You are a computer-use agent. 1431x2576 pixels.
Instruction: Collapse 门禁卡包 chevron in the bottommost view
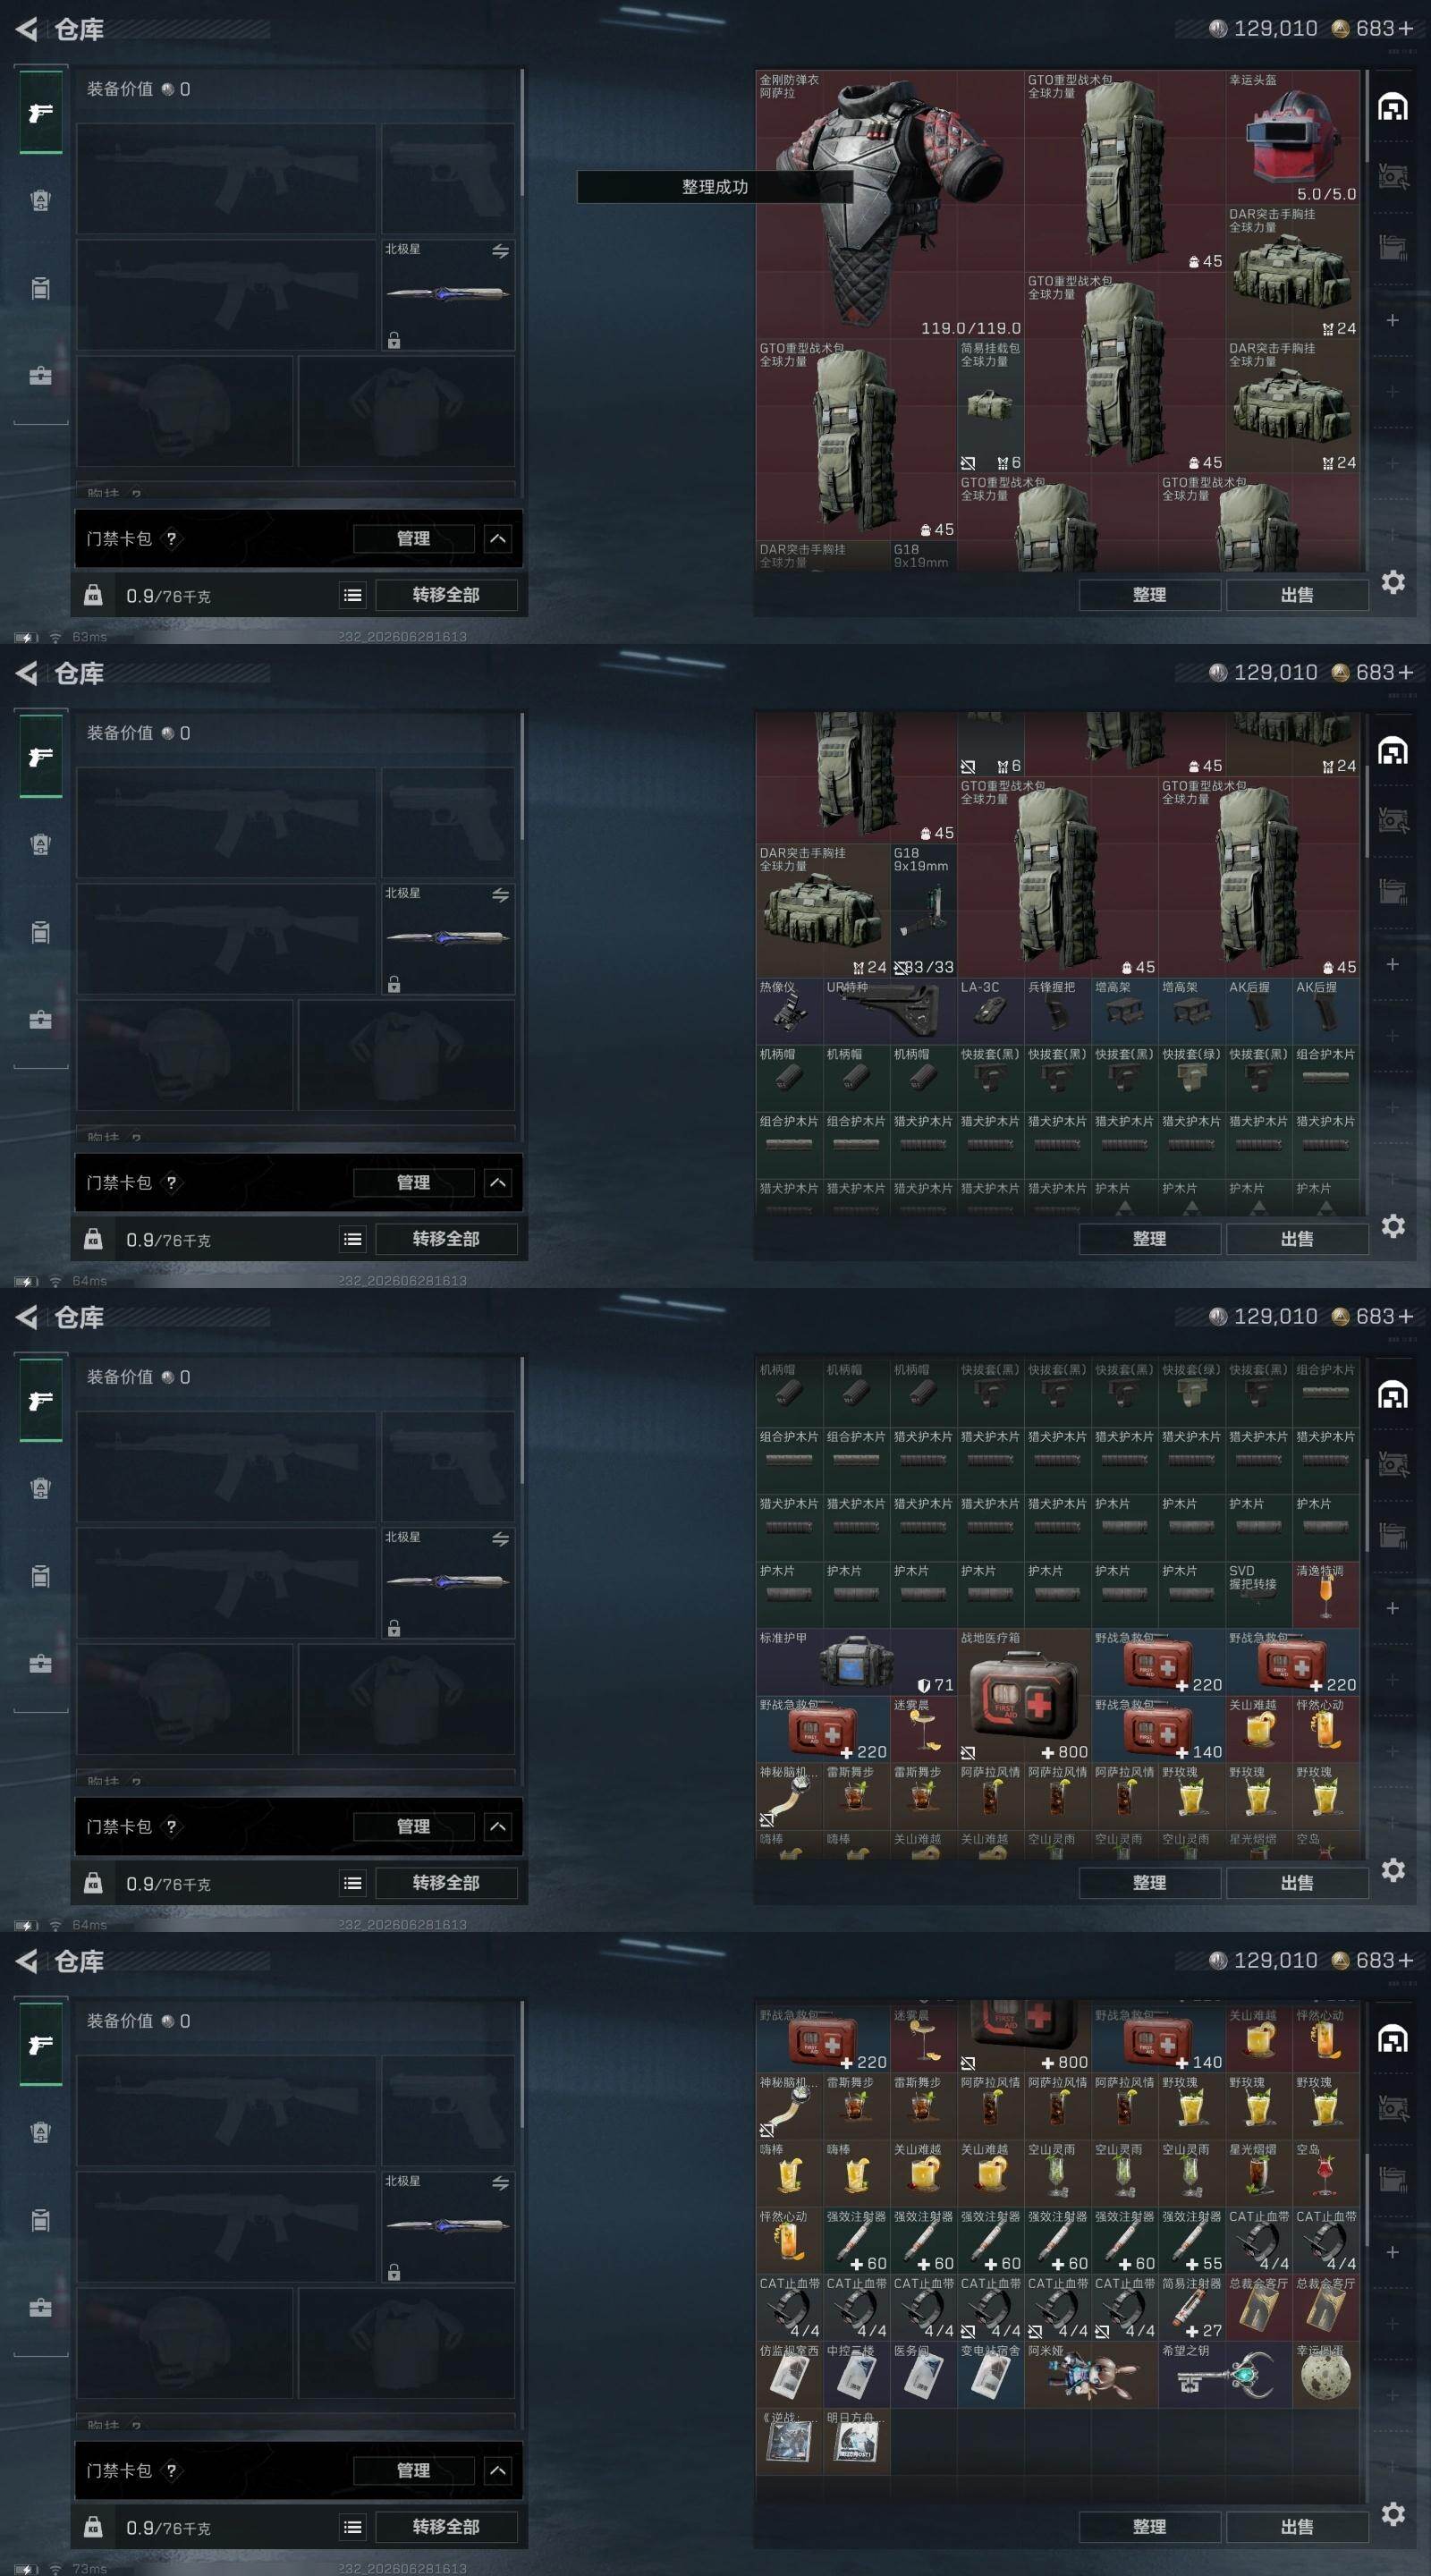click(498, 2471)
